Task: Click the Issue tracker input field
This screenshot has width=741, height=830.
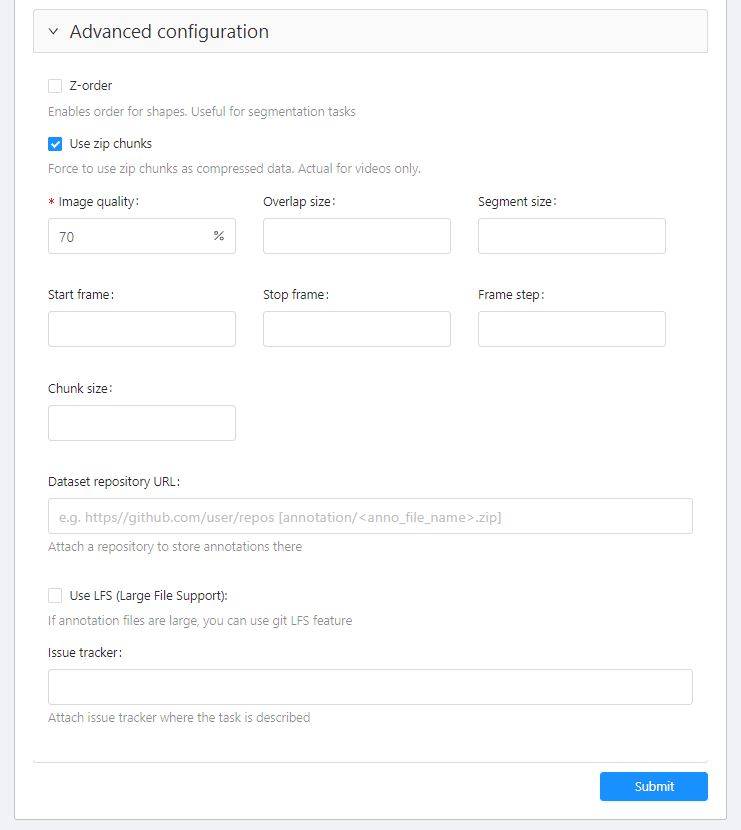Action: pos(370,687)
